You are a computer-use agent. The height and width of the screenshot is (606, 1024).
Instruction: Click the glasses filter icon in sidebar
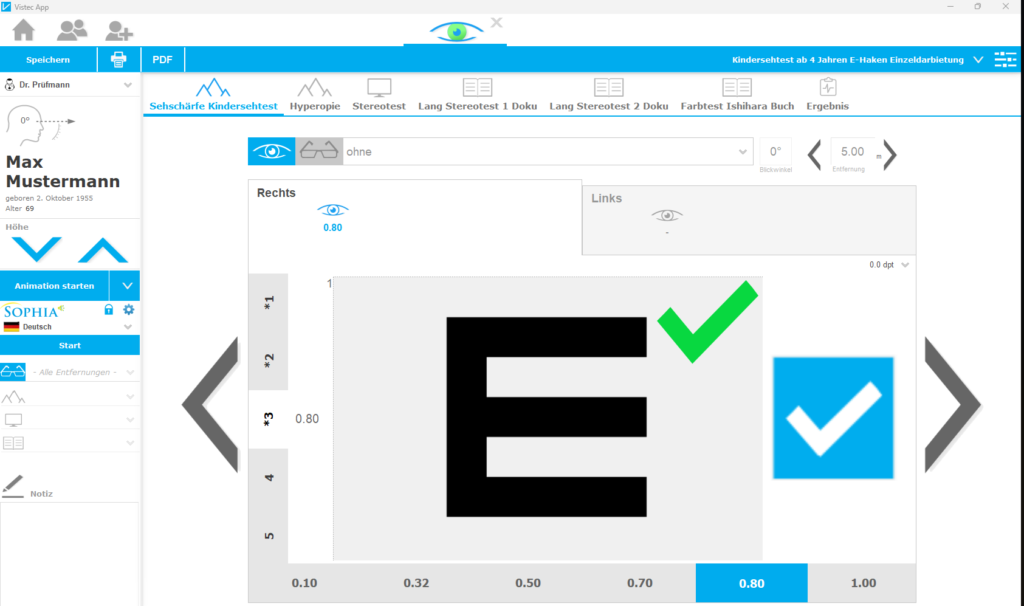(13, 372)
